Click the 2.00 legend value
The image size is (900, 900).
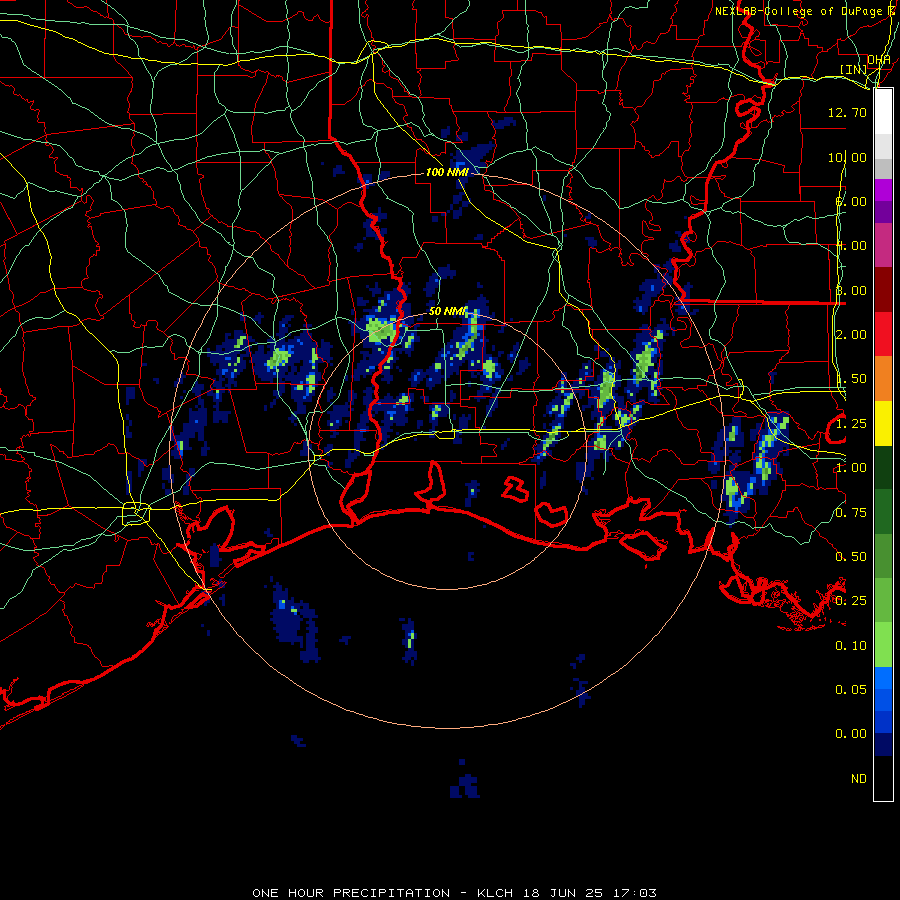(x=851, y=335)
